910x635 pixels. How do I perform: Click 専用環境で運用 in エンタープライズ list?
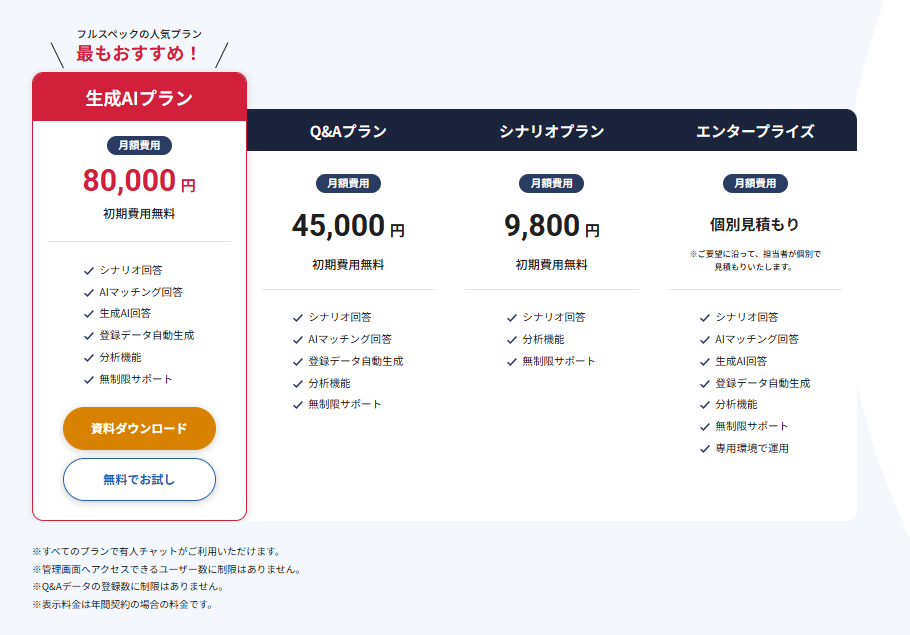pos(752,448)
